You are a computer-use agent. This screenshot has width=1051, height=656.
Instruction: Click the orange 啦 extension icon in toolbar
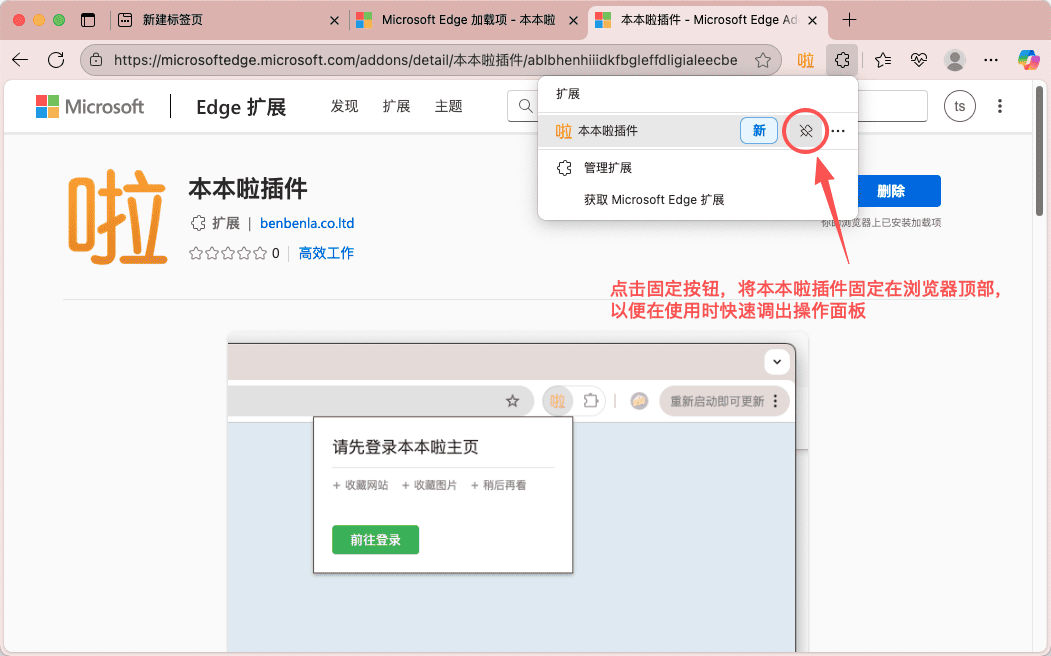(x=805, y=60)
